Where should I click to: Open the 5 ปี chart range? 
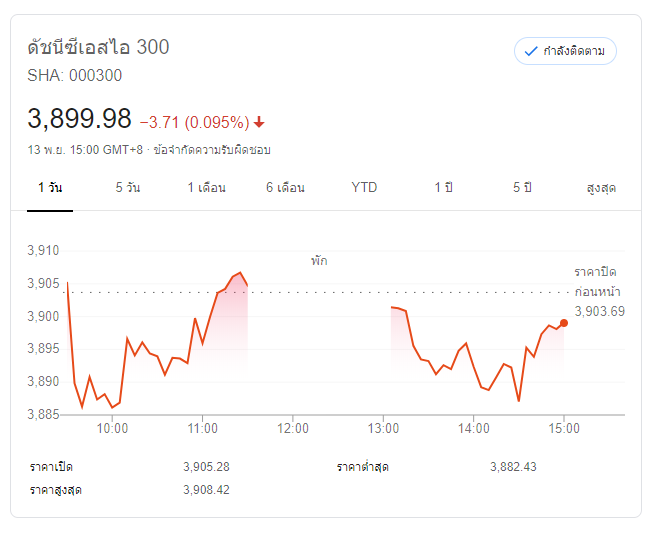(x=522, y=188)
